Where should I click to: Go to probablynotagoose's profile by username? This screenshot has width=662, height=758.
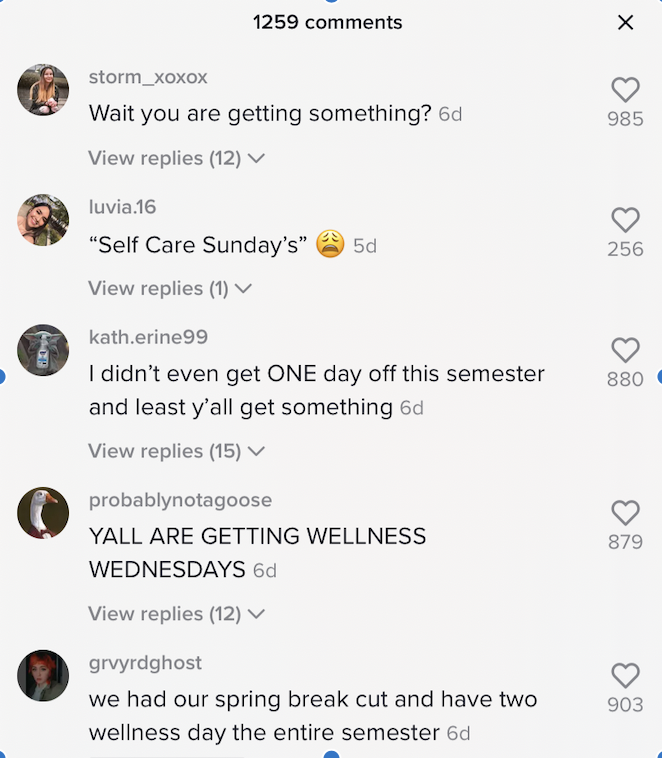[x=180, y=500]
